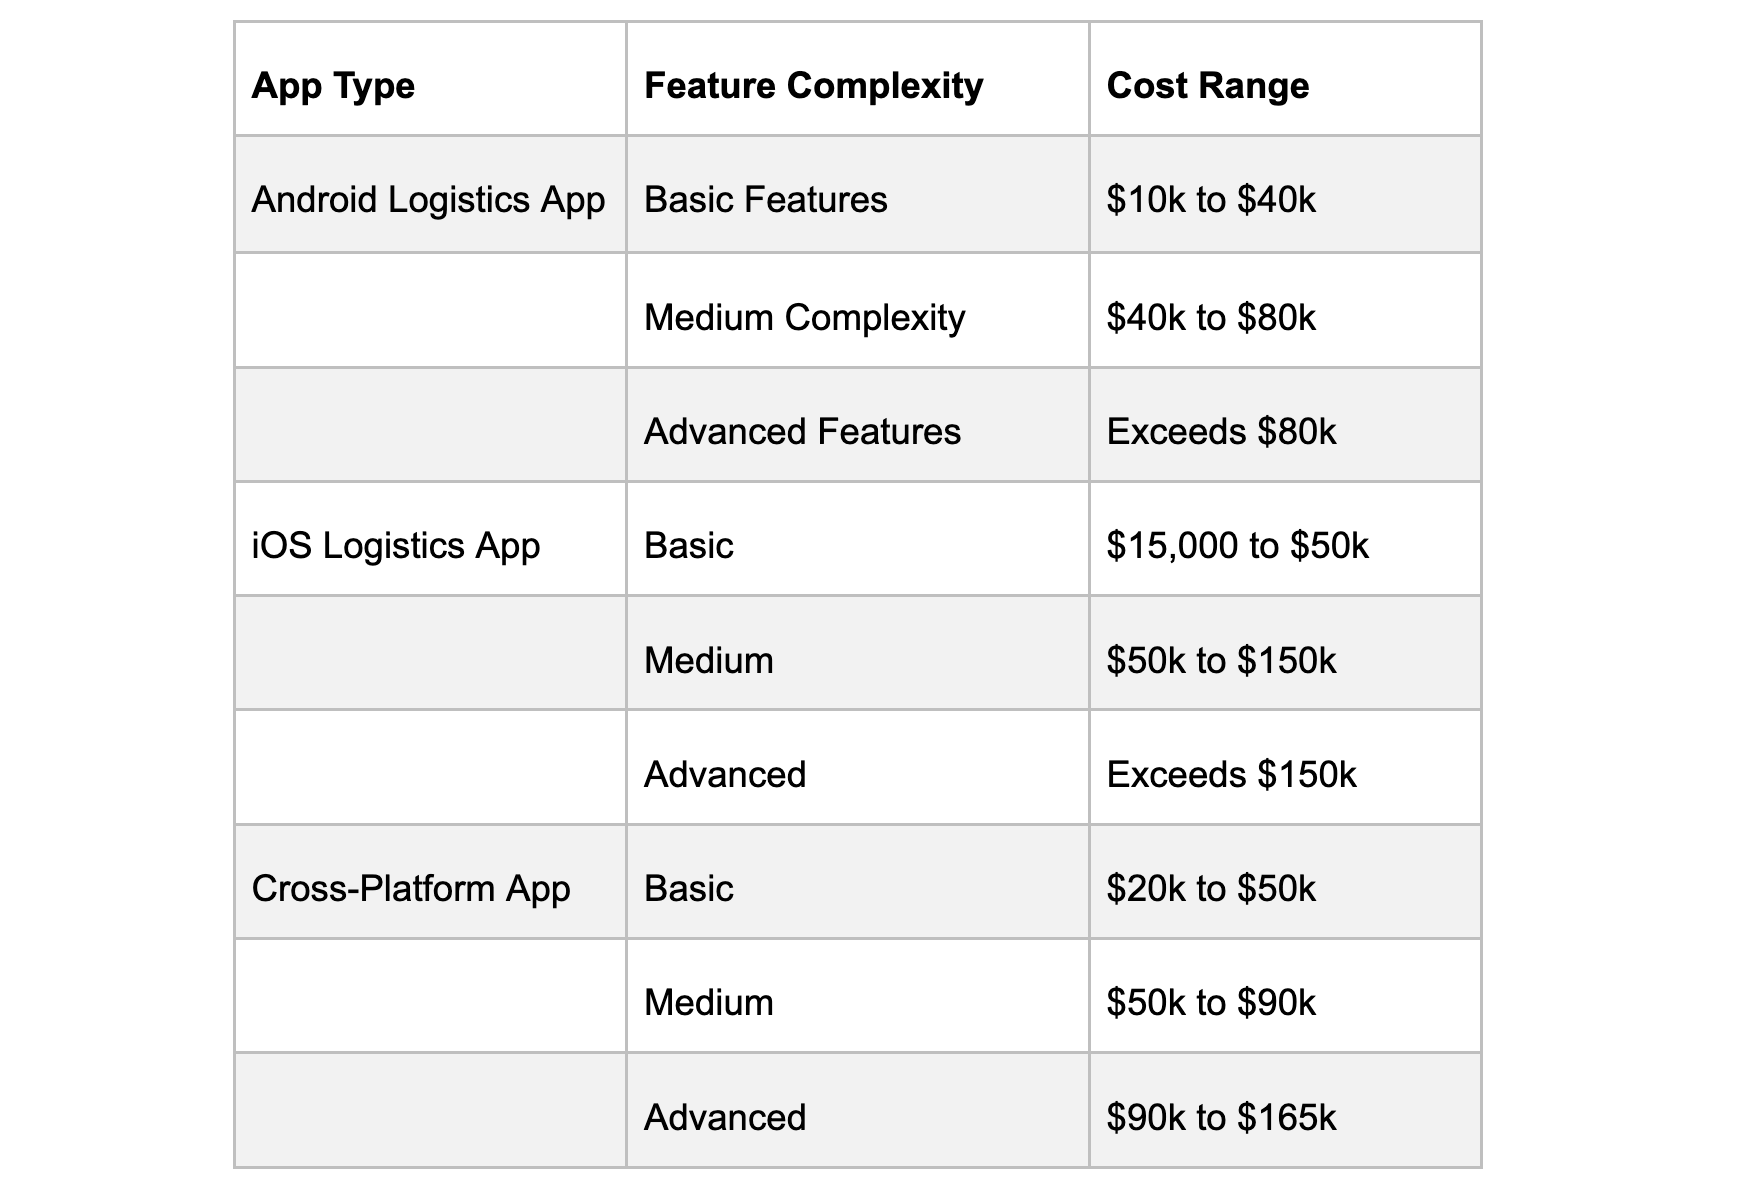Image resolution: width=1750 pixels, height=1192 pixels.
Task: Select the Feature Complexity header cell
Action: 857,79
